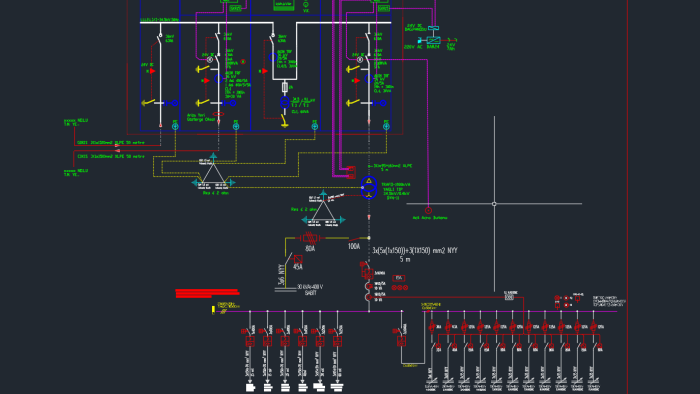The width and height of the screenshot is (700, 394).
Task: Select the cyan rectifier symbol beside 220V AC
Action: pos(433,41)
